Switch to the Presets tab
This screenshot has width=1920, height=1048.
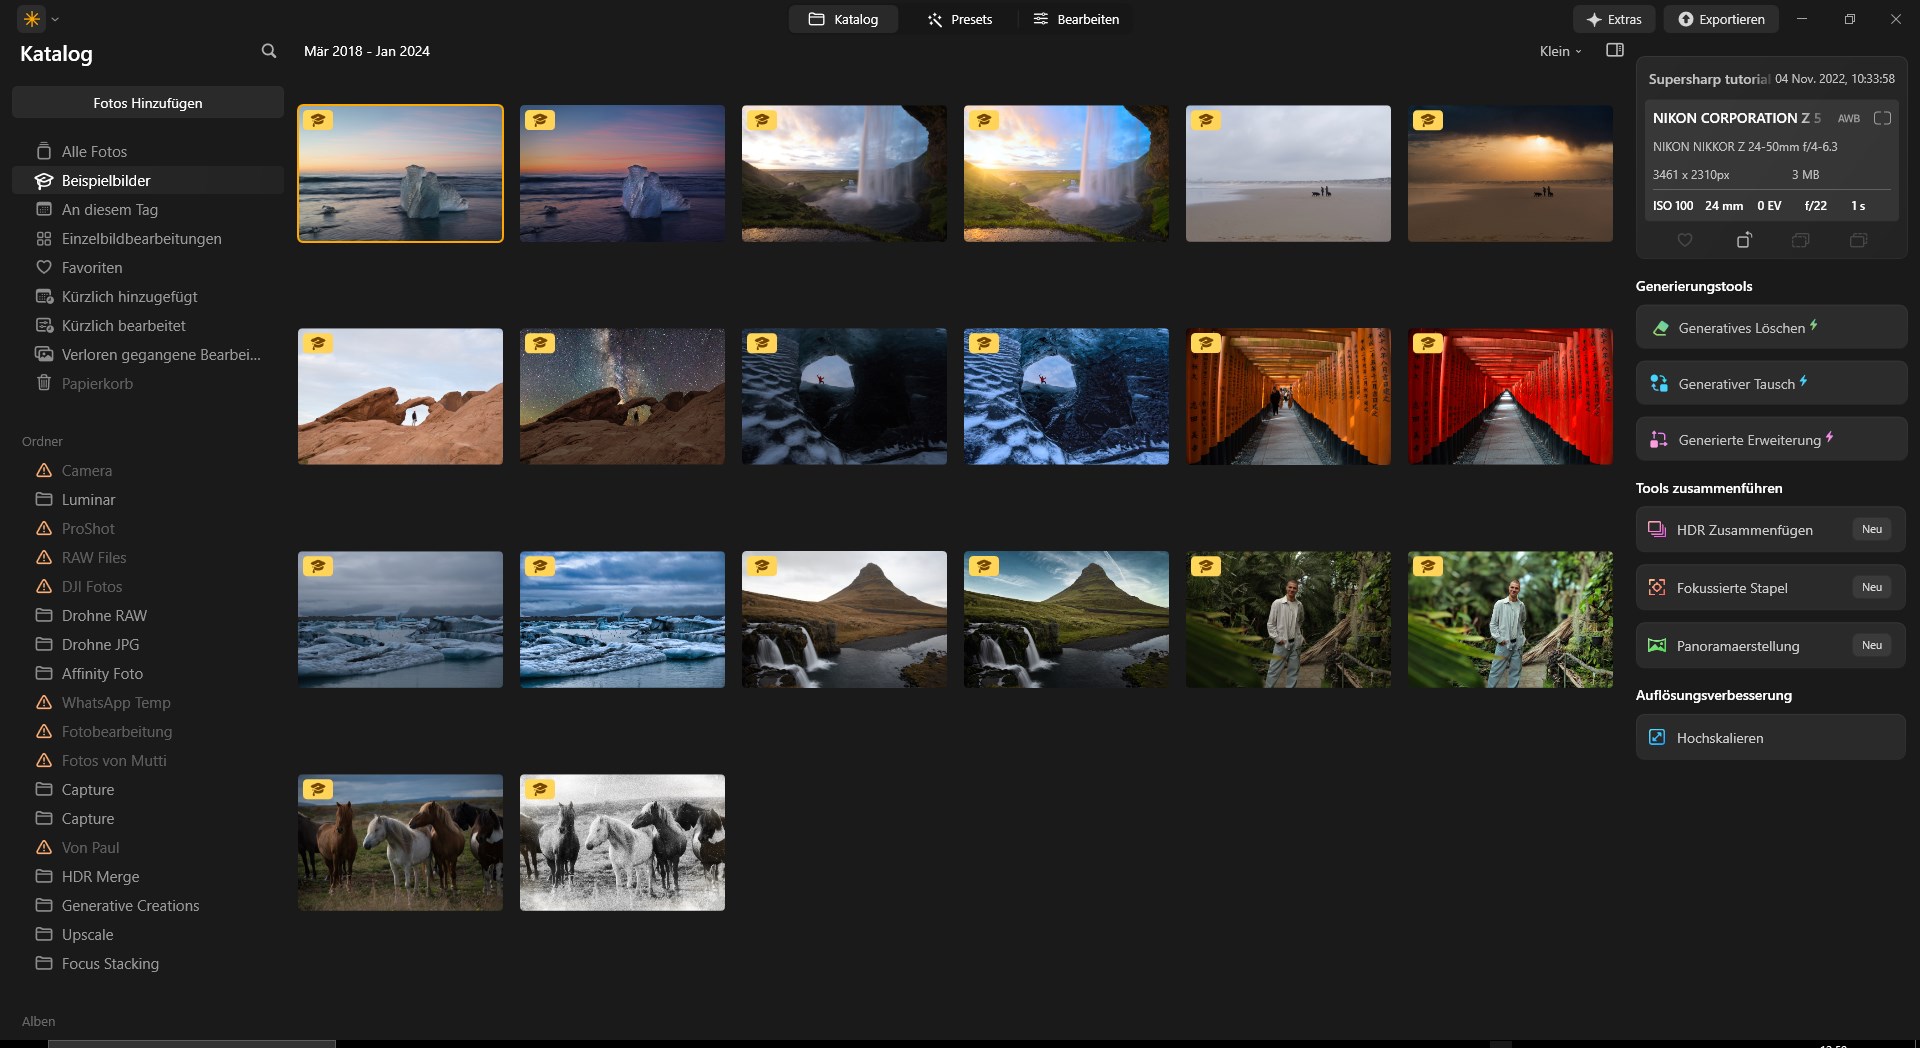959,18
